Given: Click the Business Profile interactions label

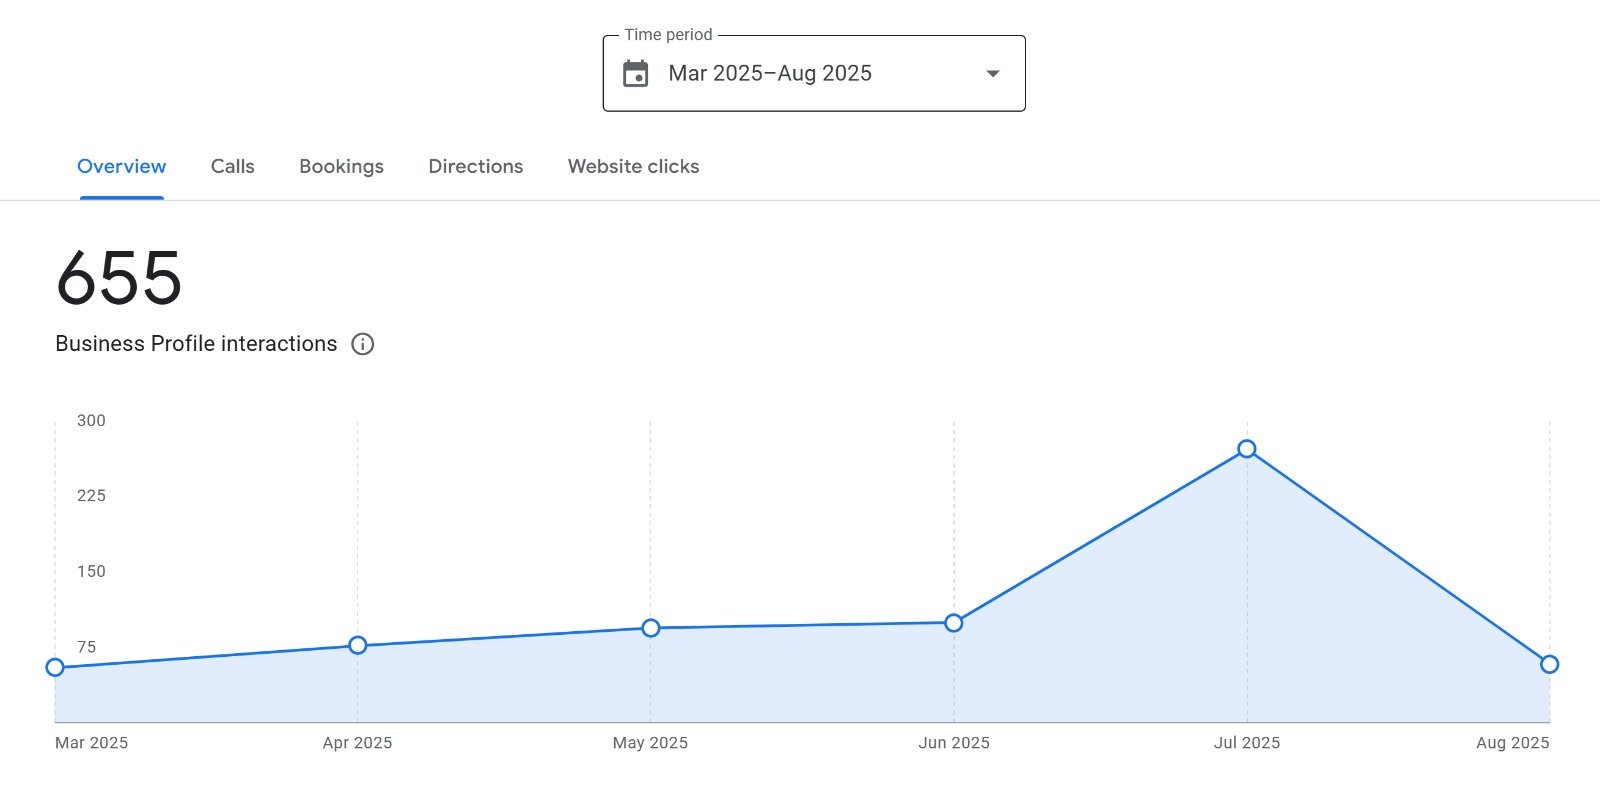Looking at the screenshot, I should pos(196,344).
